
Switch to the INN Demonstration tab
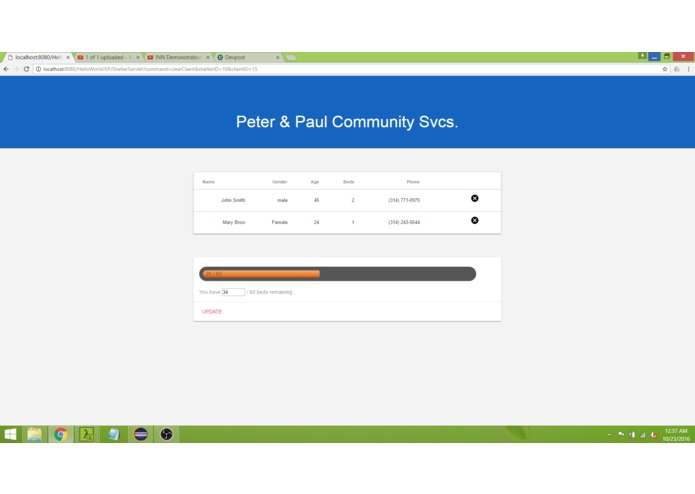[179, 57]
